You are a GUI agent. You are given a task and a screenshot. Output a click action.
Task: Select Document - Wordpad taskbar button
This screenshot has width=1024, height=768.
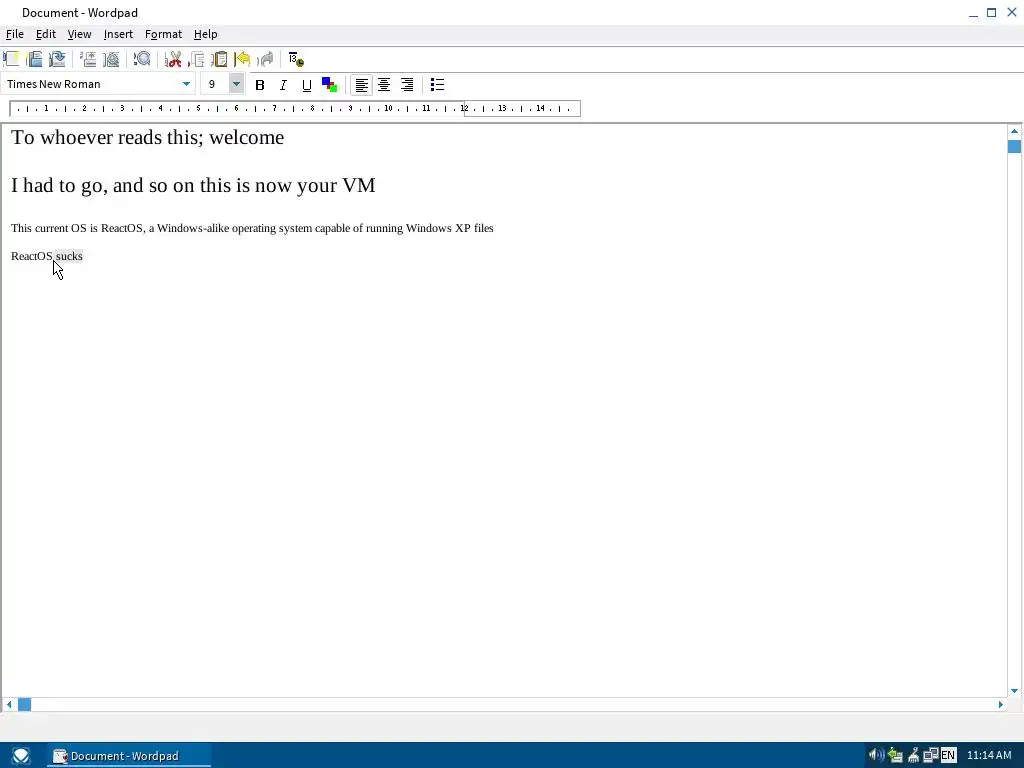(129, 756)
